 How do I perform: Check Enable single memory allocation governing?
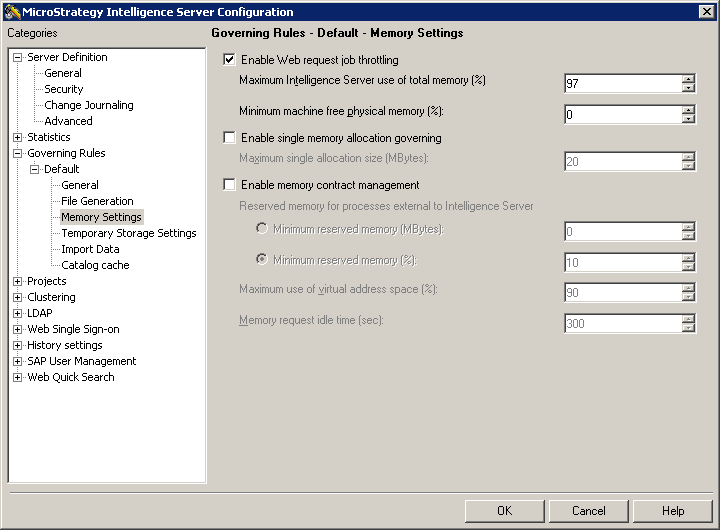point(229,138)
